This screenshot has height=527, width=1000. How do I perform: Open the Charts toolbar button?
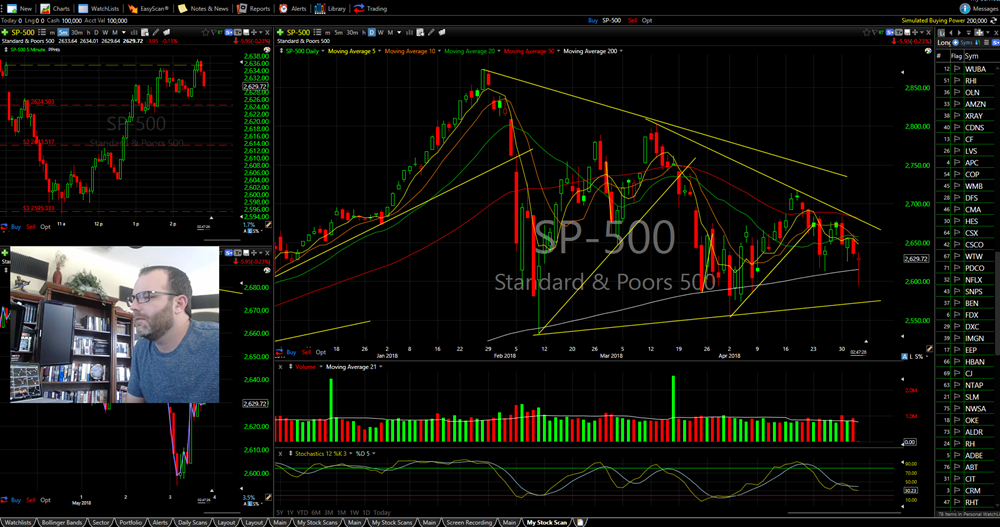55,8
